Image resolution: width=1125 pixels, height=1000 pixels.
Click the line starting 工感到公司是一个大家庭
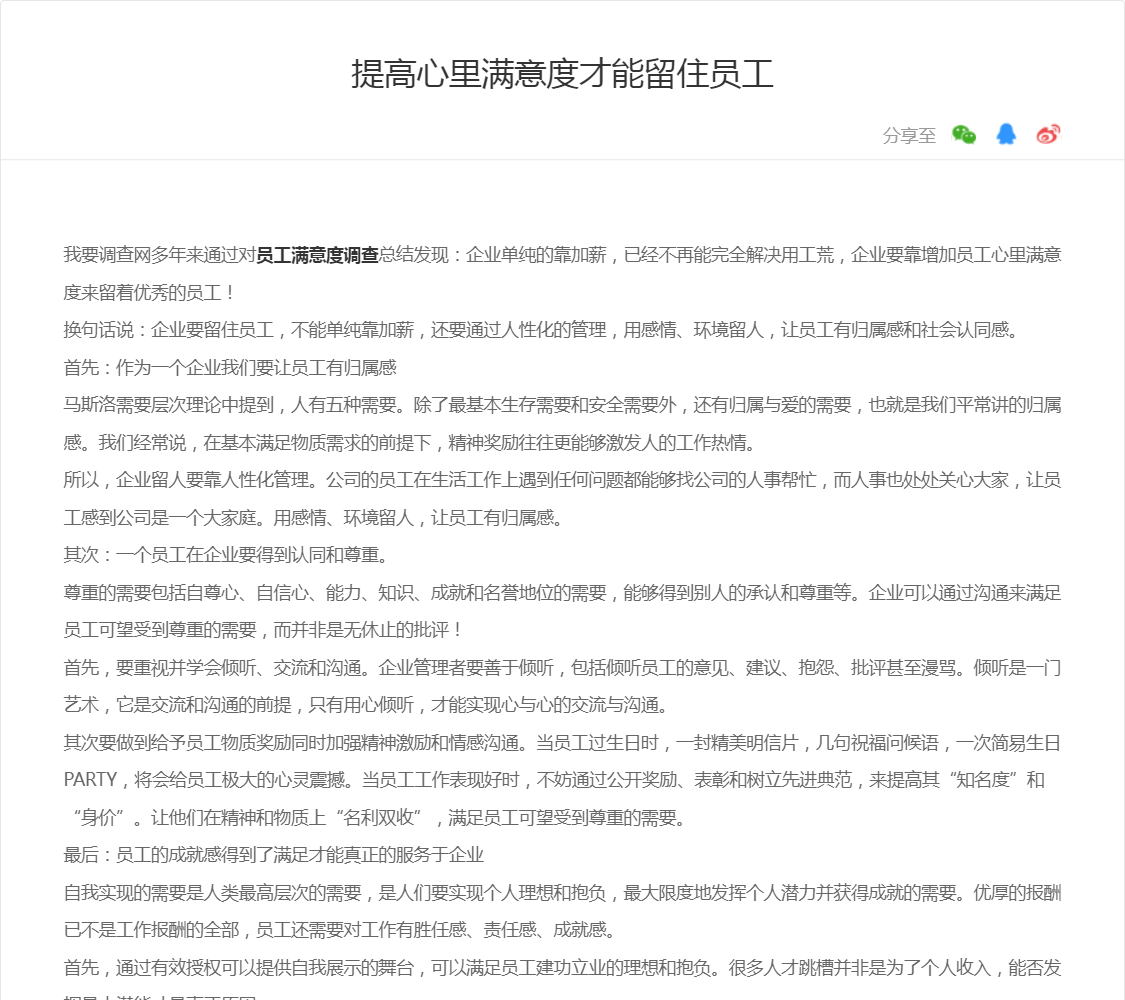coord(314,518)
